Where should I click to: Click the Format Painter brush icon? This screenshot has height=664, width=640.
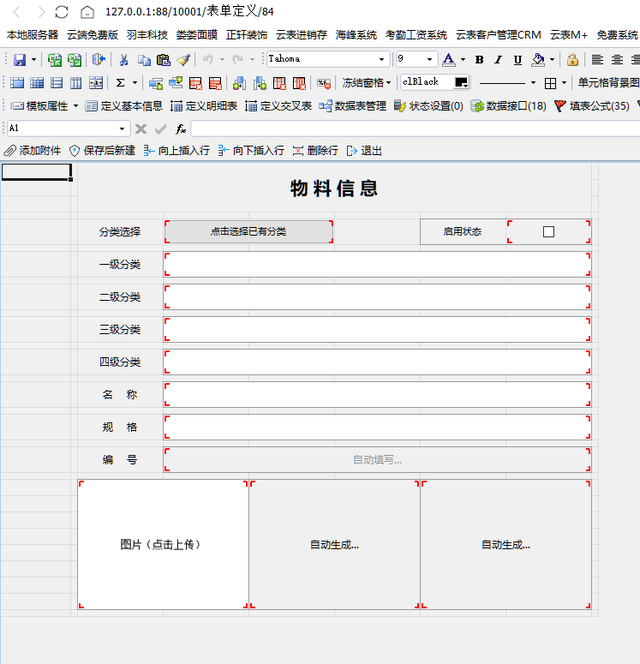coord(183,60)
